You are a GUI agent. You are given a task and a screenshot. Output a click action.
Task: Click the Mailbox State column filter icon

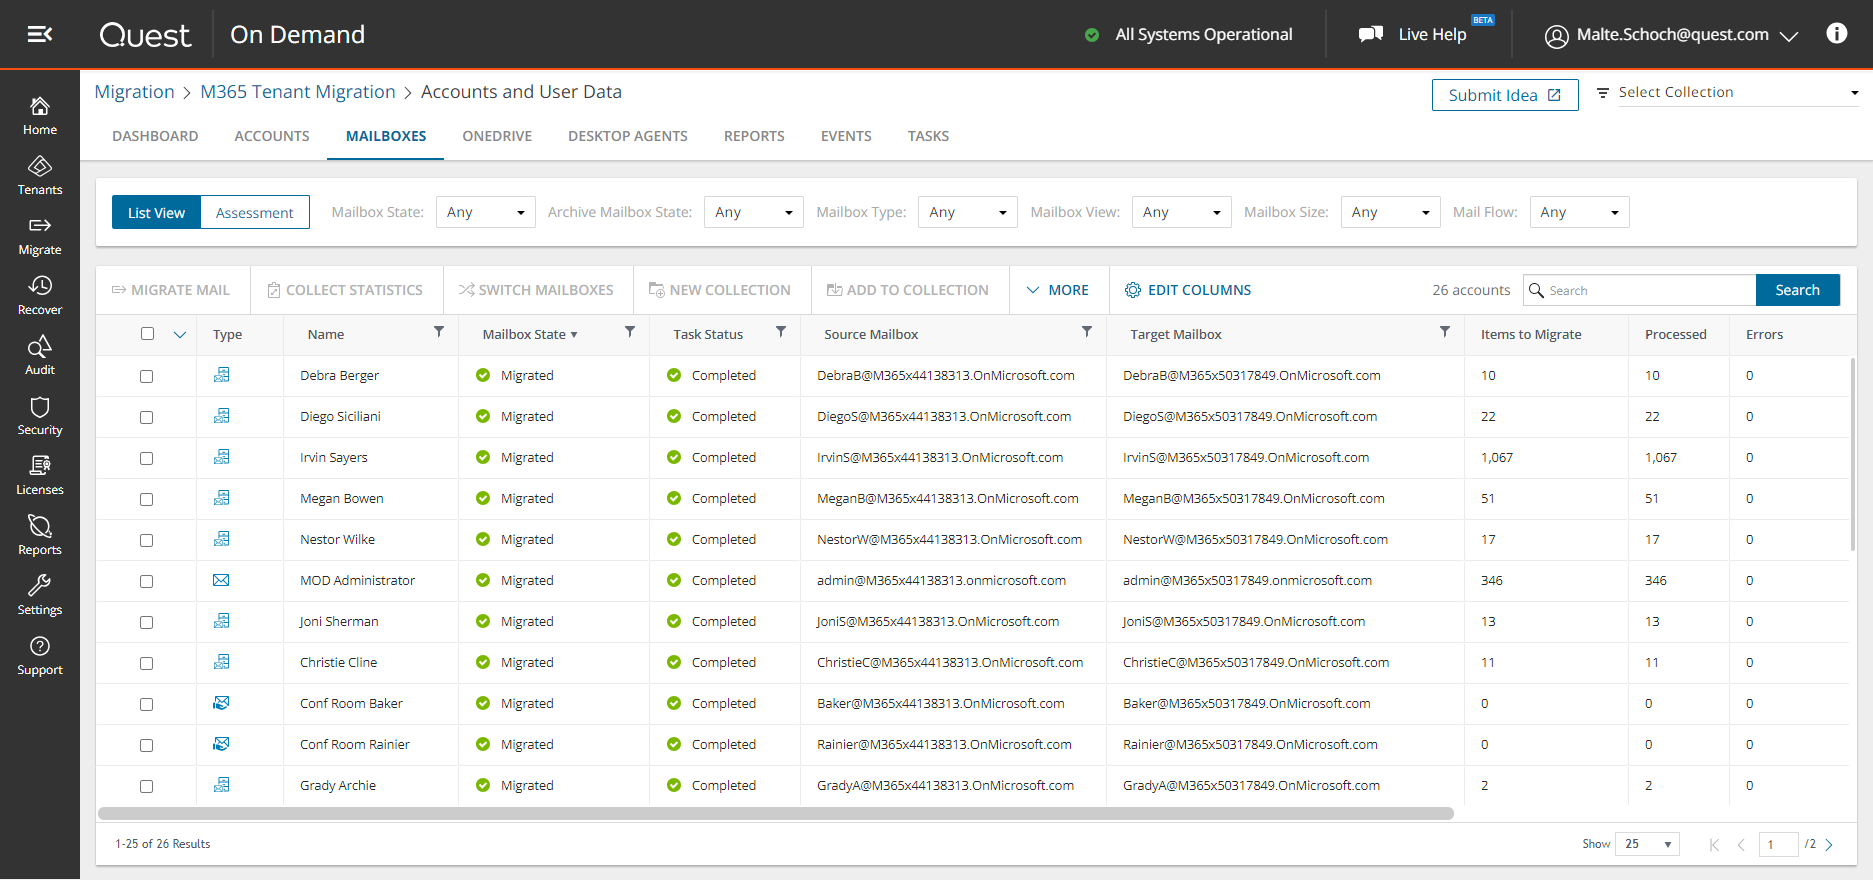pos(629,332)
